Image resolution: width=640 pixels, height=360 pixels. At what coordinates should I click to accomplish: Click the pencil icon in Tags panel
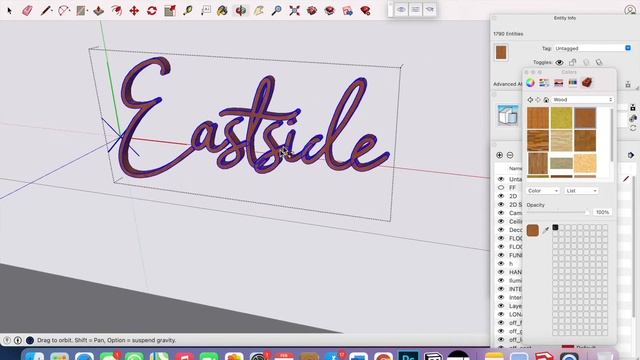tap(626, 179)
